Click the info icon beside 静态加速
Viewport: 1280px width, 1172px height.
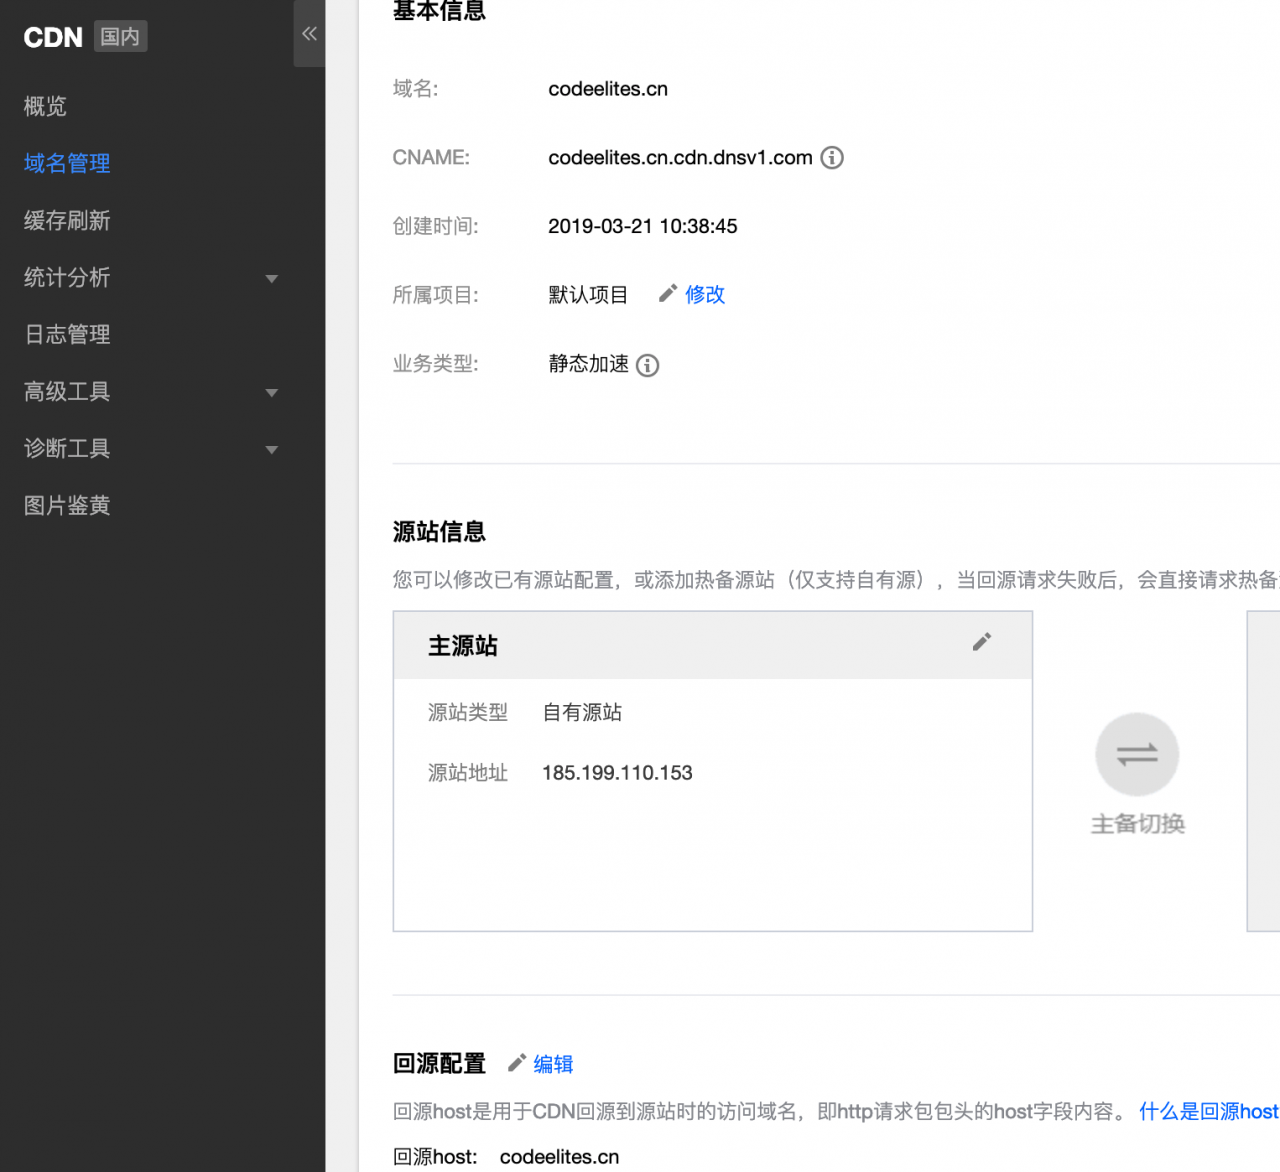[647, 365]
